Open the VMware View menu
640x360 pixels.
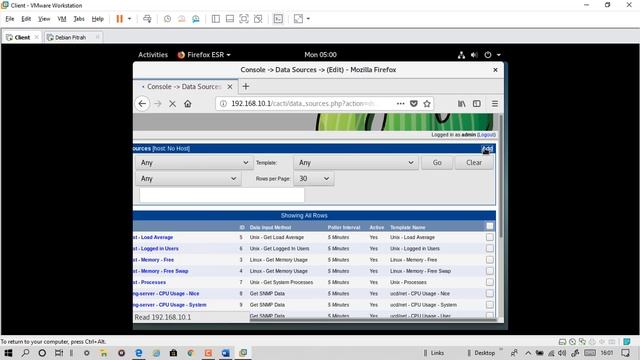point(44,19)
